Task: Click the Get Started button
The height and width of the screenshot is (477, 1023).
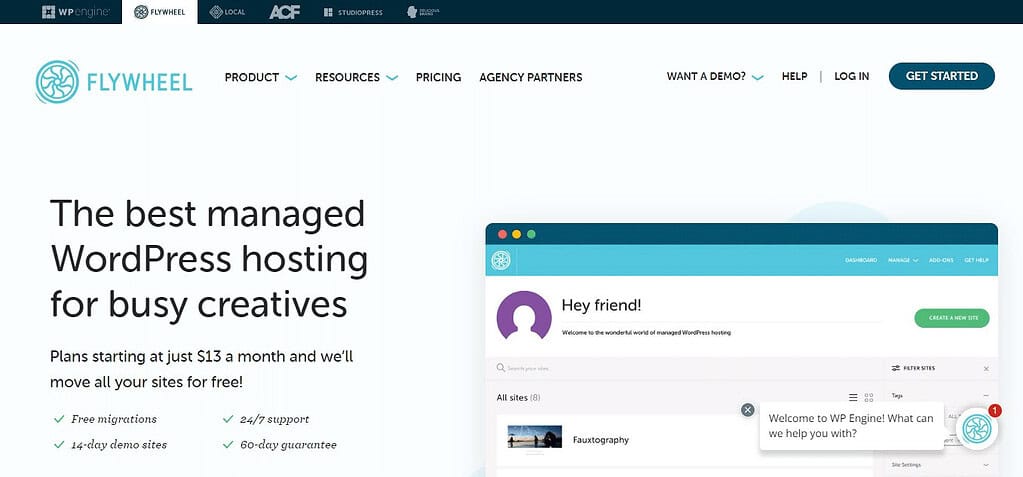Action: click(941, 76)
